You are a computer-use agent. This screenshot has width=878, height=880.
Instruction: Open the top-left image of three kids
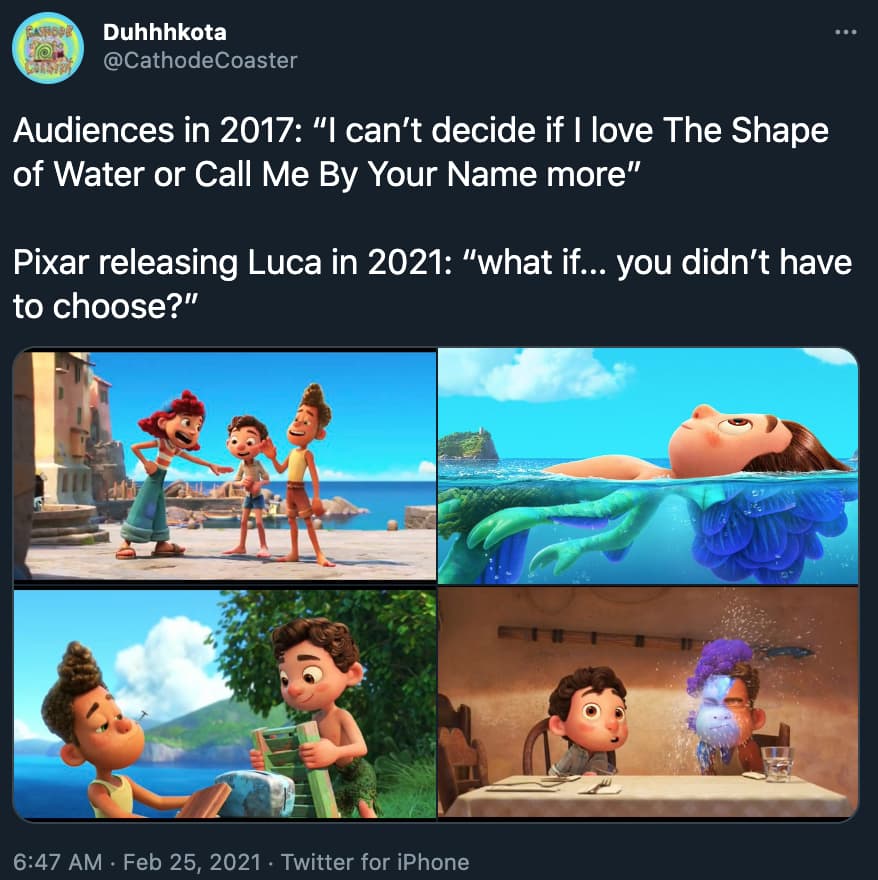[x=225, y=465]
